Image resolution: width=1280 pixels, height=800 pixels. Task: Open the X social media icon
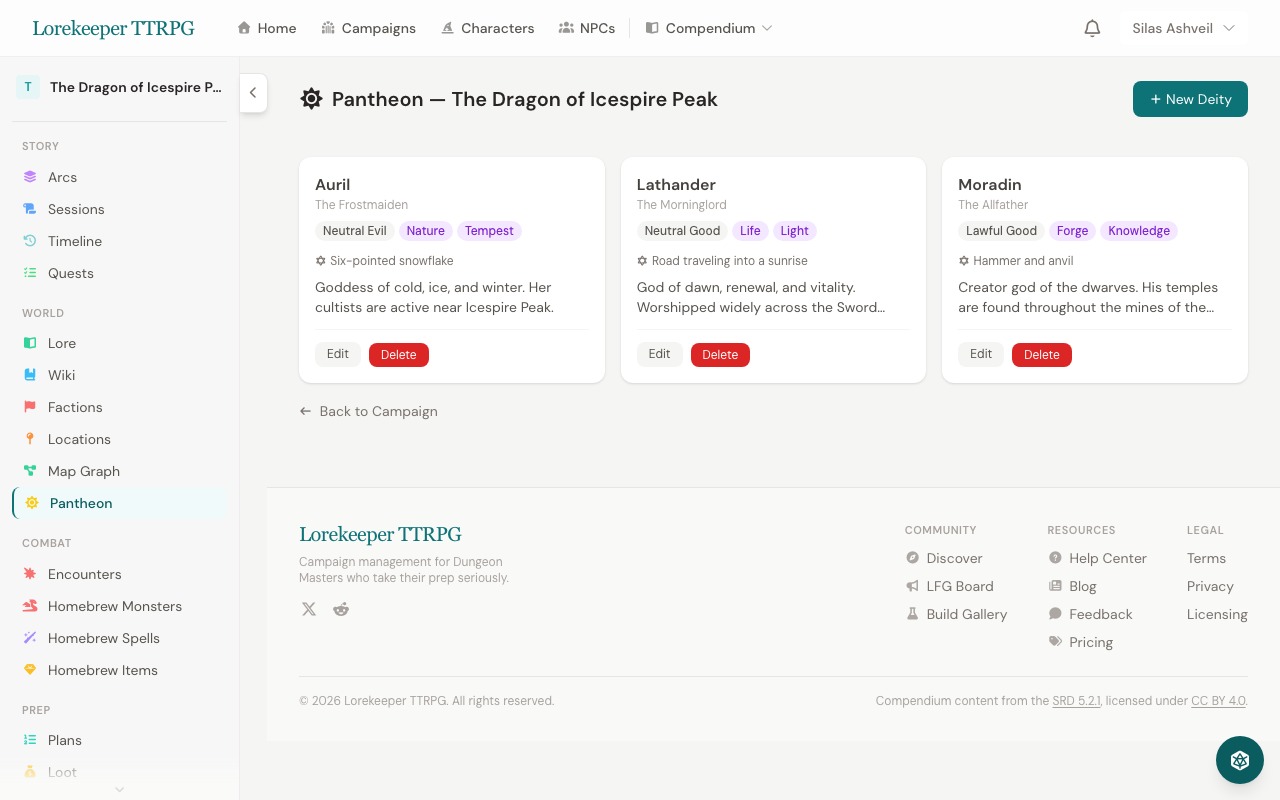coord(309,609)
